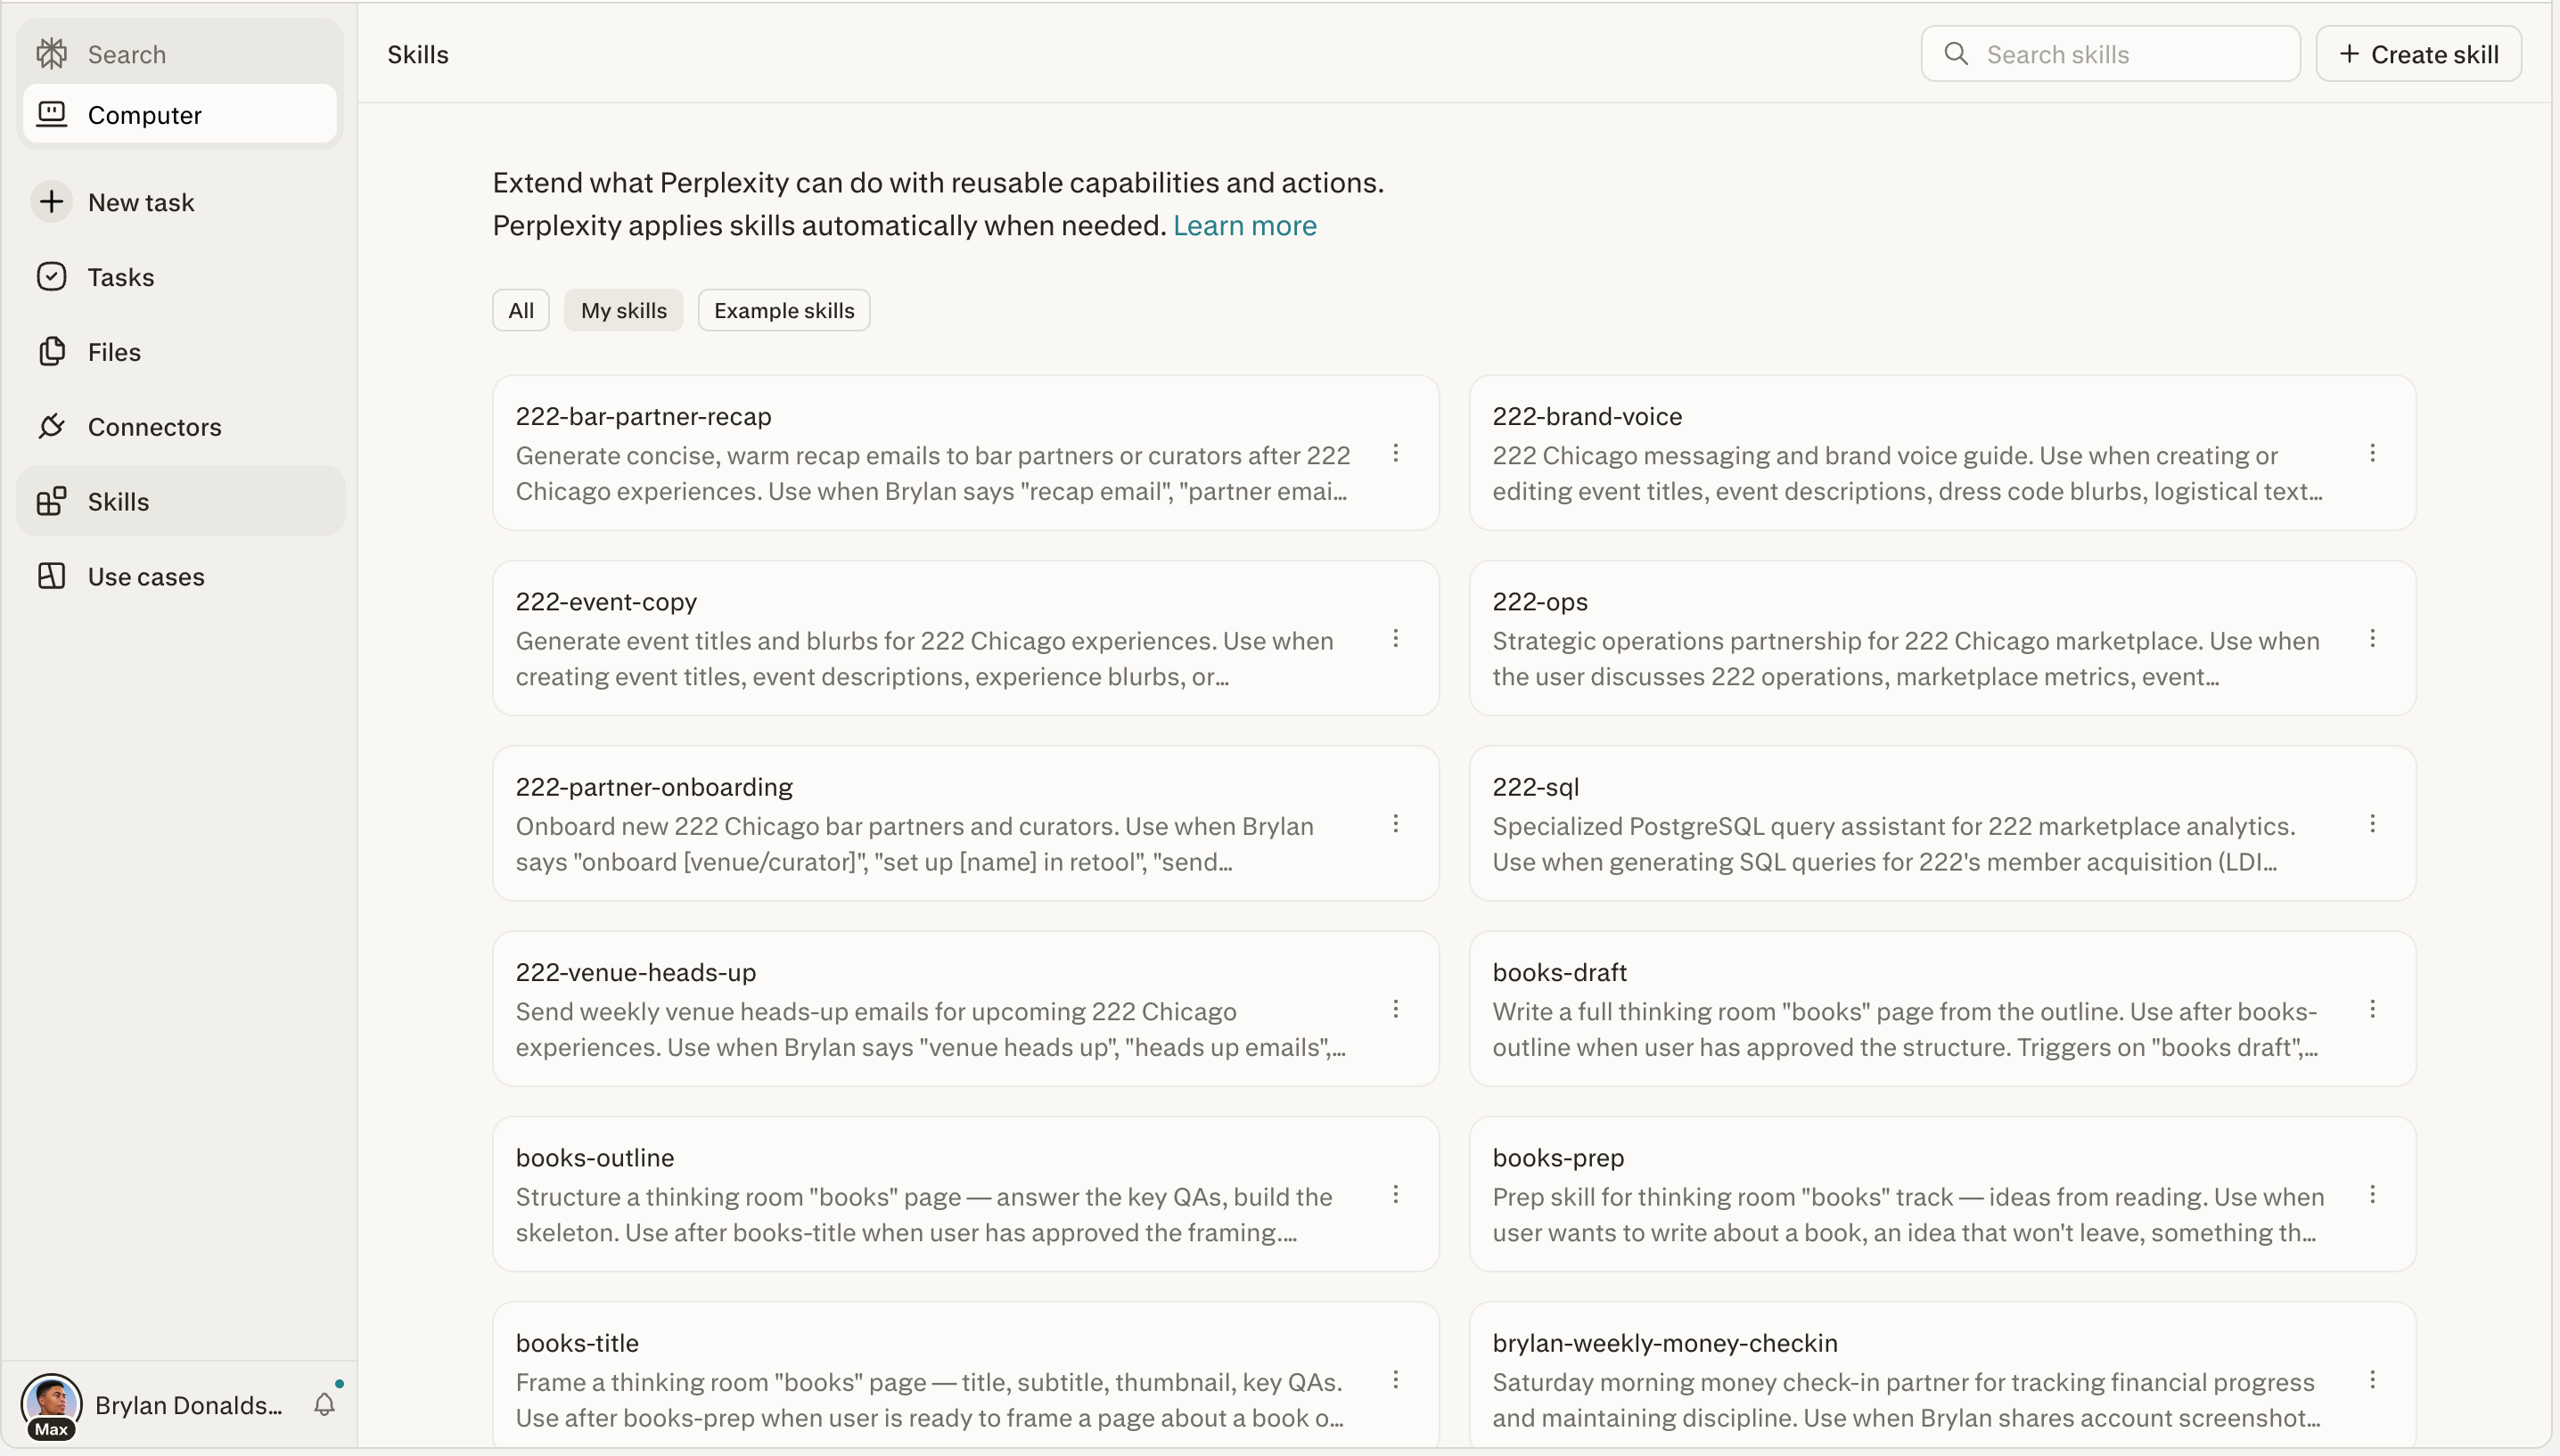Expand more options for 222-sql skill
Viewport: 2560px width, 1456px height.
click(2372, 824)
